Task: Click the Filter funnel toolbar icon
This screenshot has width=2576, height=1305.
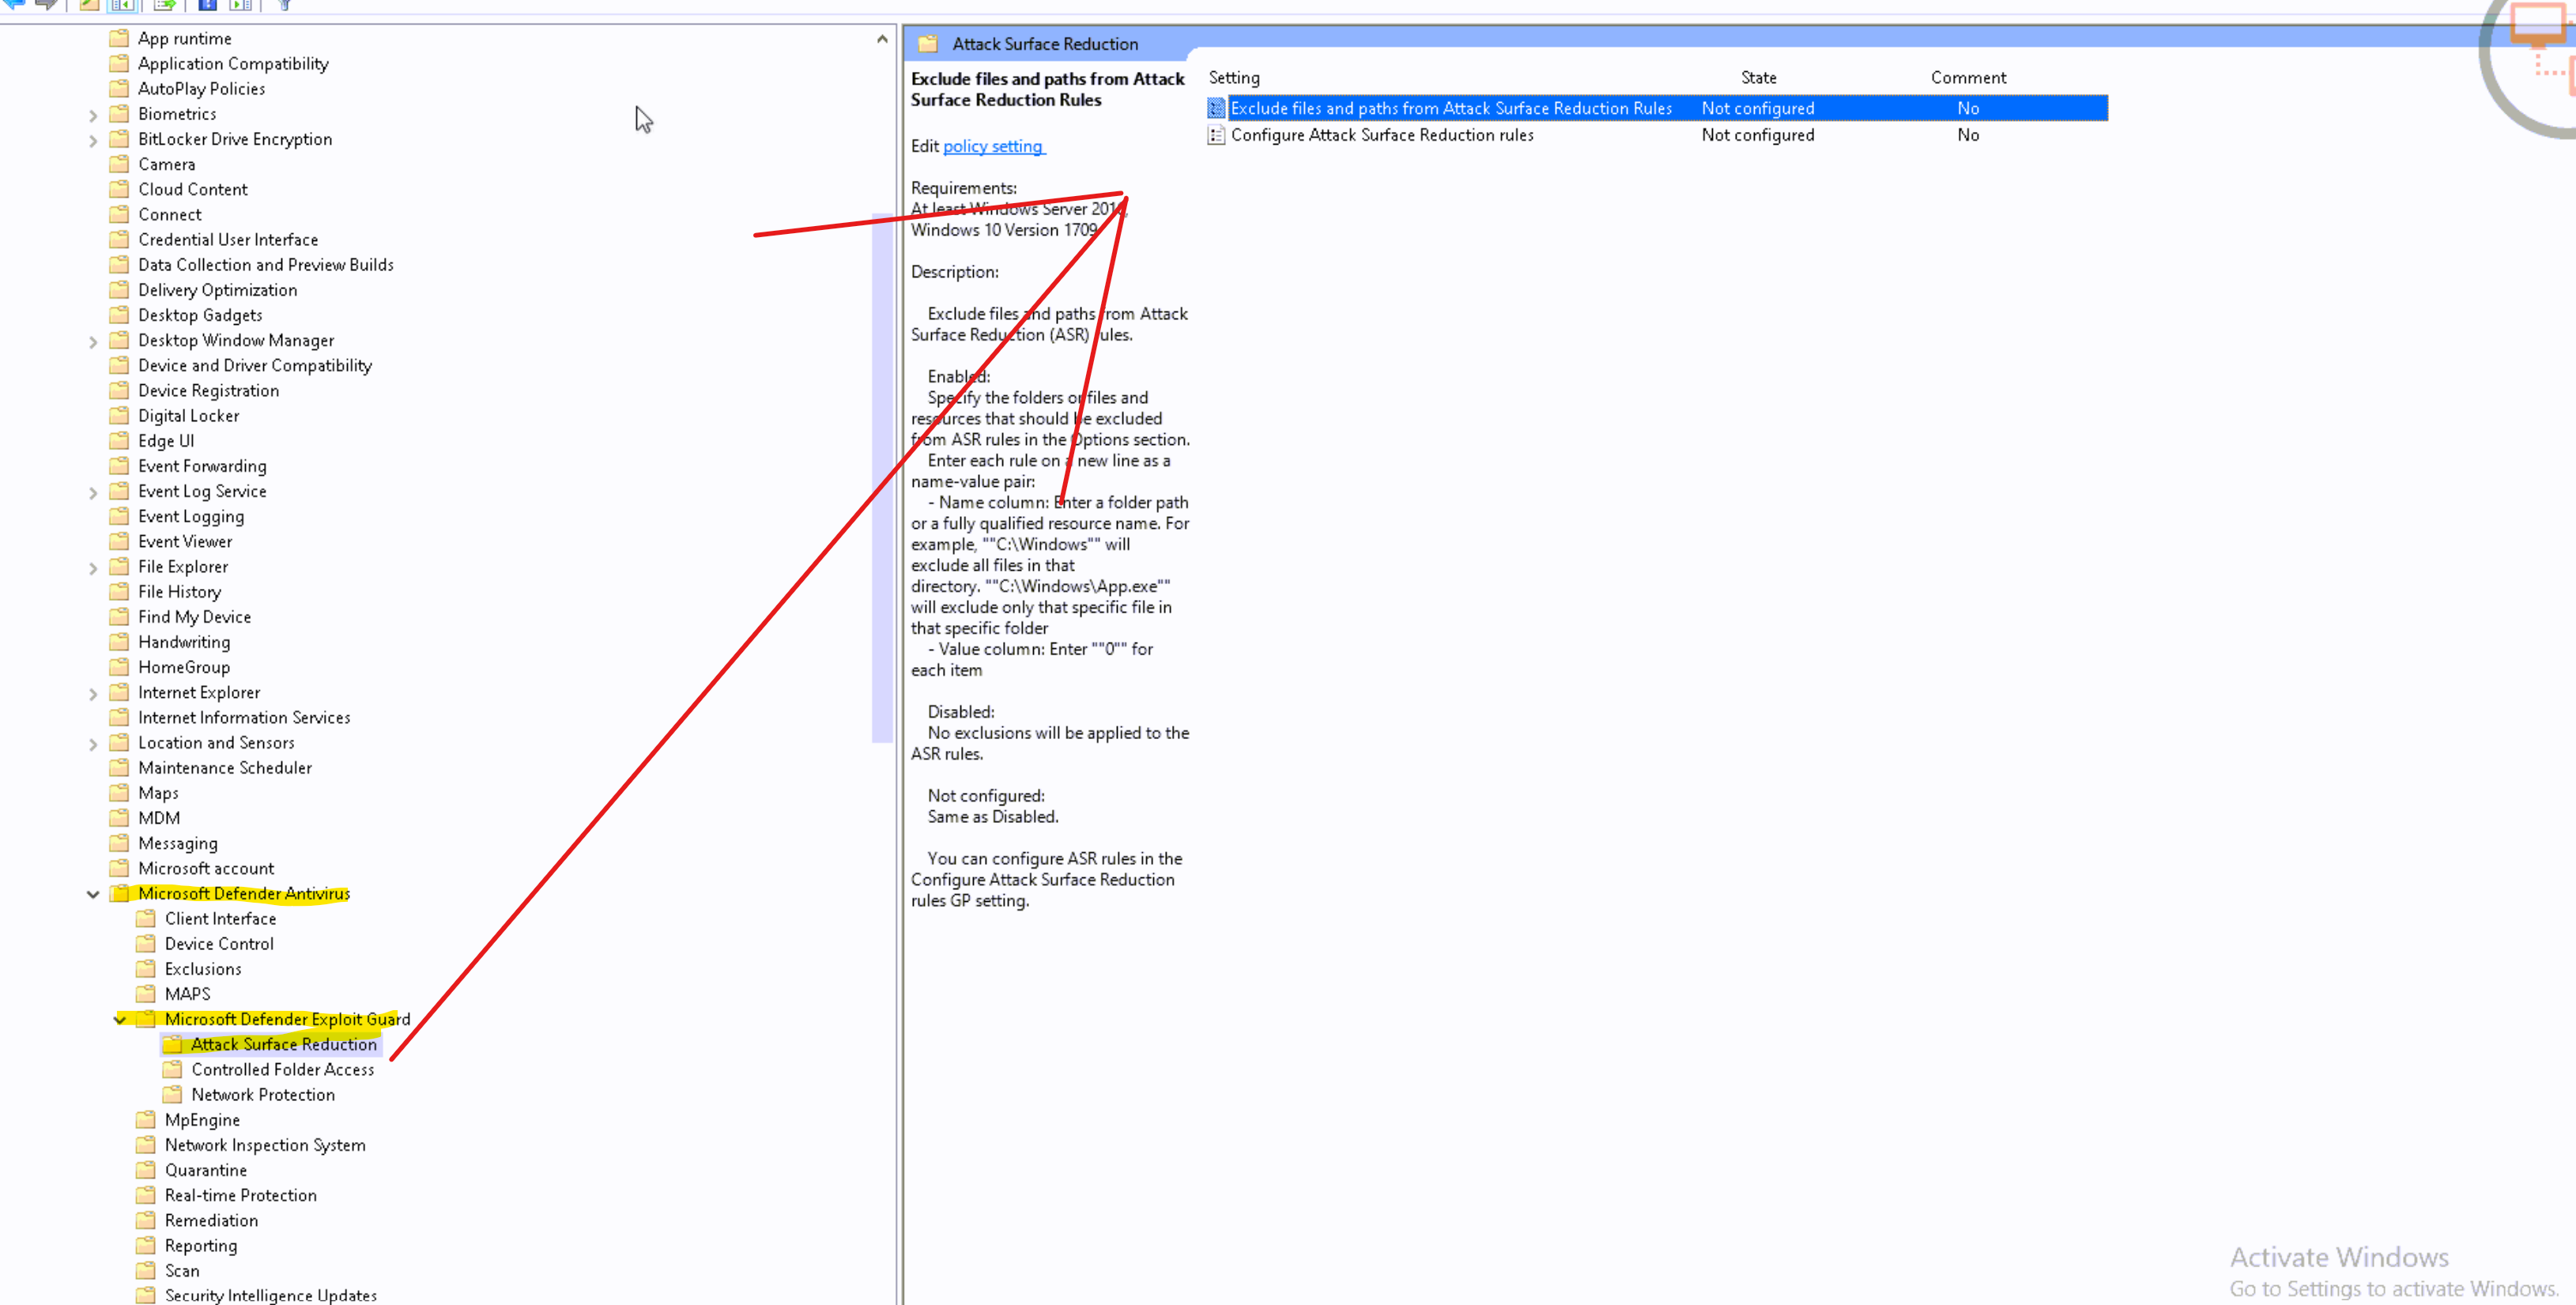Action: tap(284, 5)
